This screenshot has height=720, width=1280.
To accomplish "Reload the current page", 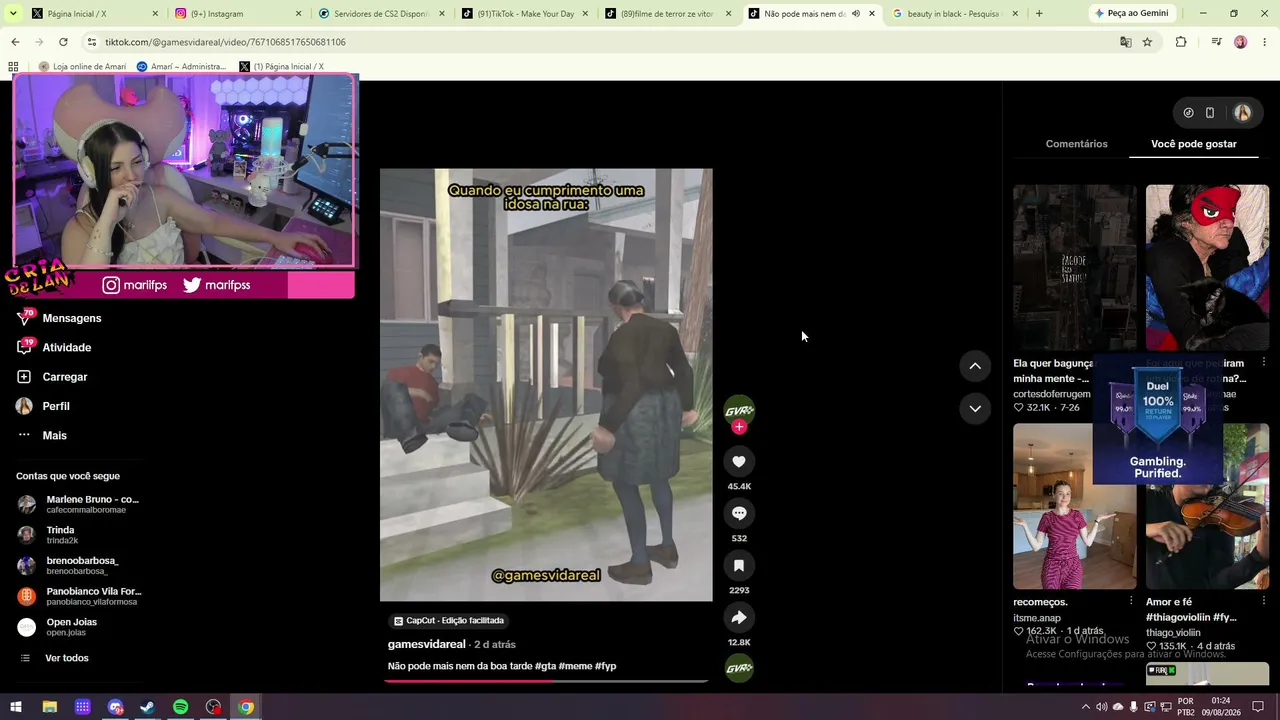I will coord(63,42).
